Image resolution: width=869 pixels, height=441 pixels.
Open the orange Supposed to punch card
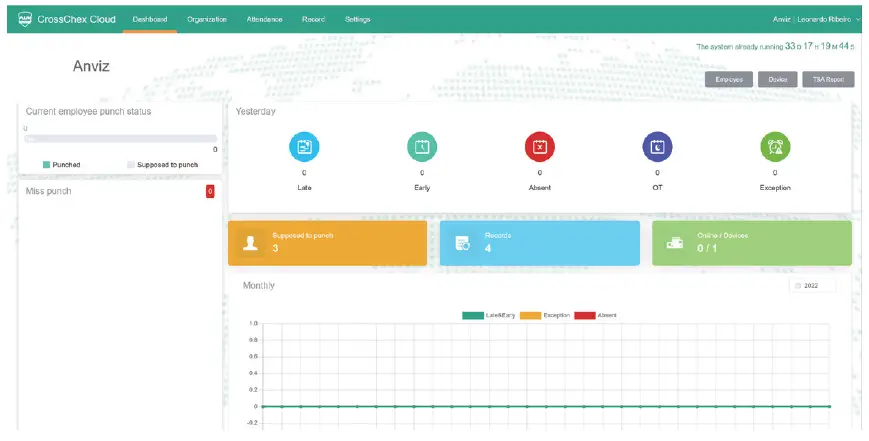click(x=328, y=243)
